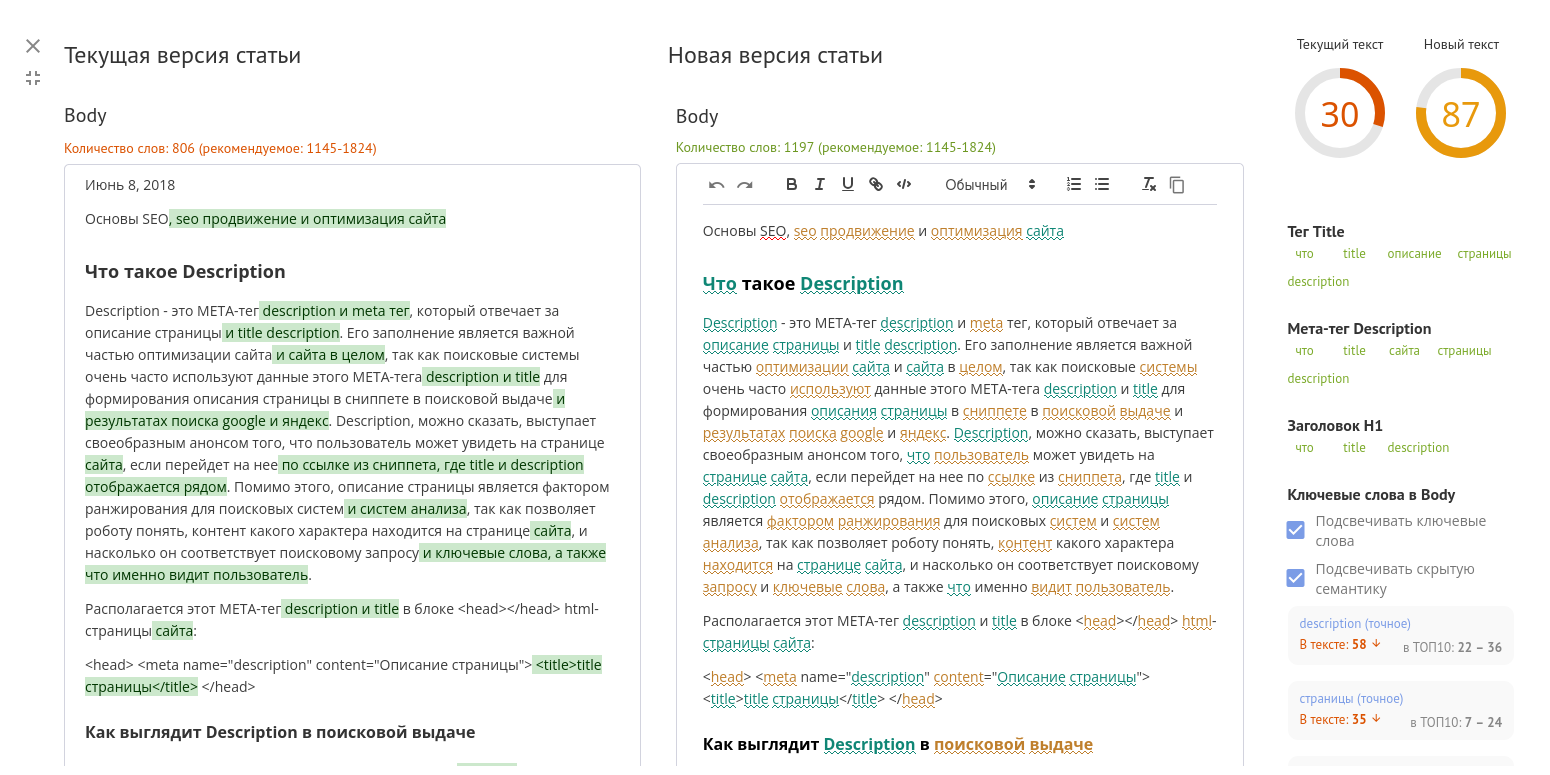The height and width of the screenshot is (775, 1550).
Task: Click the Июнь 8, 2018 date line
Action: coord(130,185)
